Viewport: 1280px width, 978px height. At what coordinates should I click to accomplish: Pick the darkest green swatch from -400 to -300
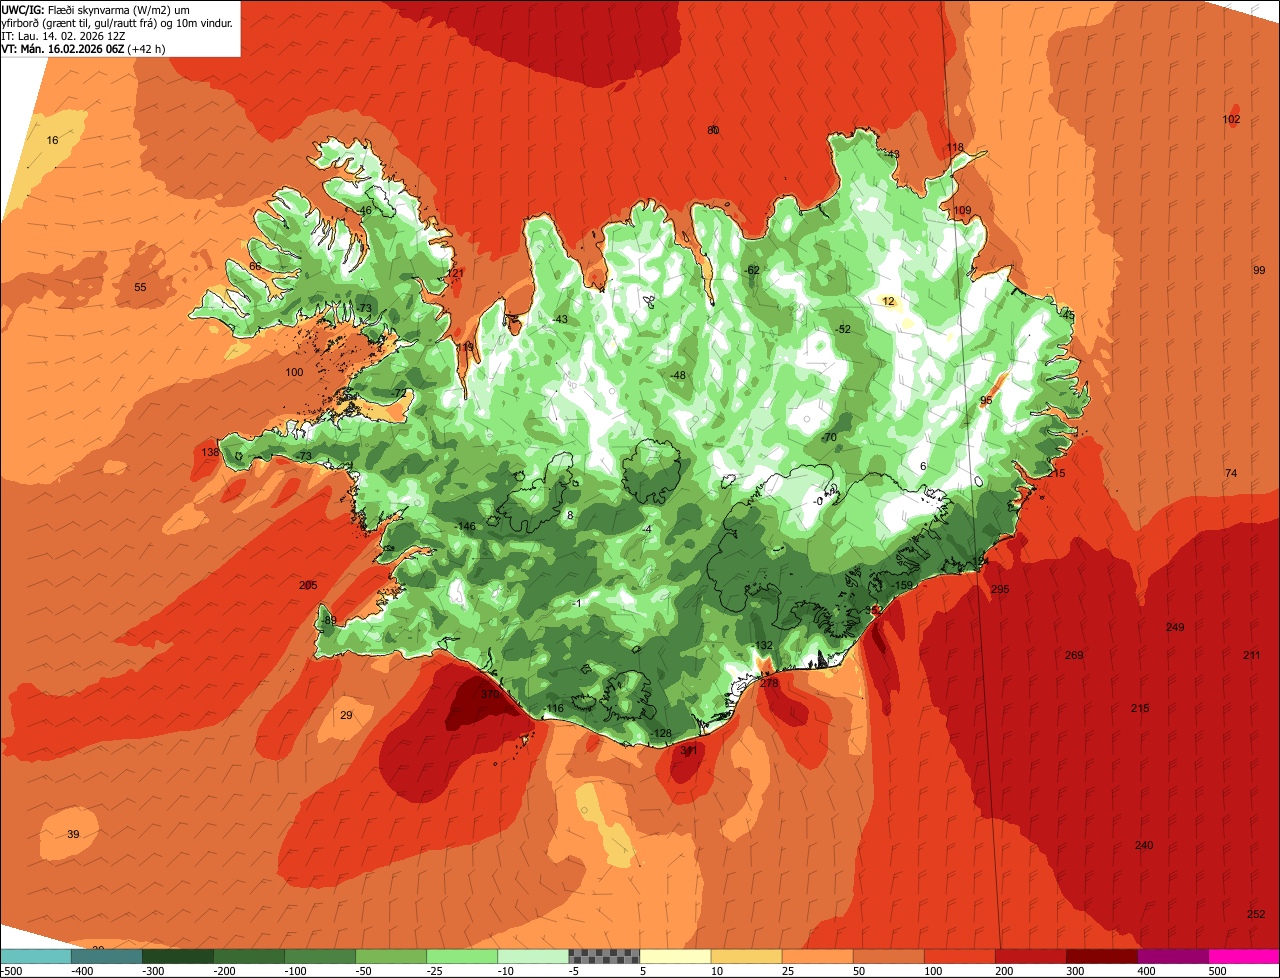178,956
